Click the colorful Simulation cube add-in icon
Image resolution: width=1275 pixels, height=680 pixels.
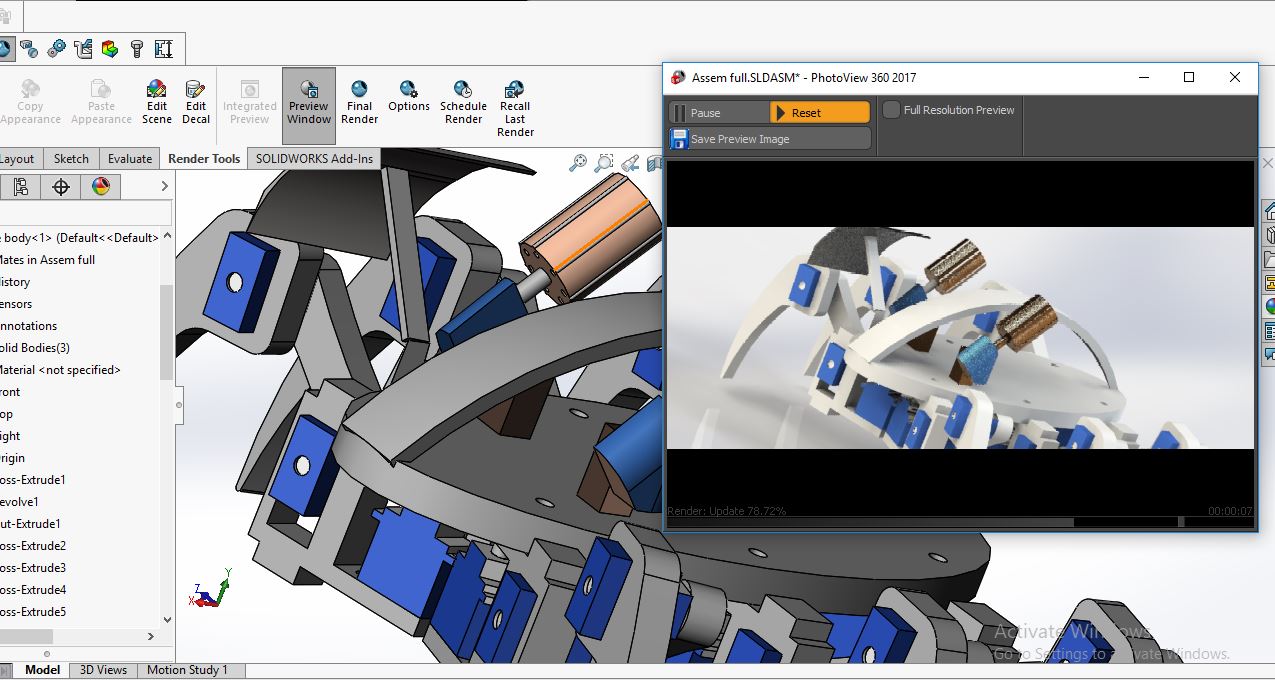[110, 48]
